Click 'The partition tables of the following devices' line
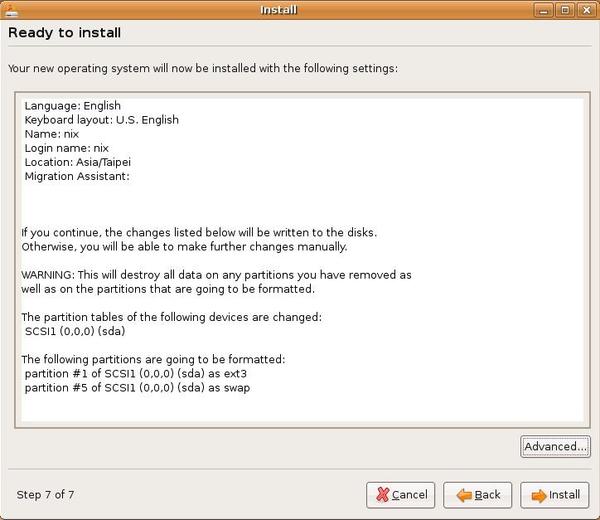 click(171, 317)
